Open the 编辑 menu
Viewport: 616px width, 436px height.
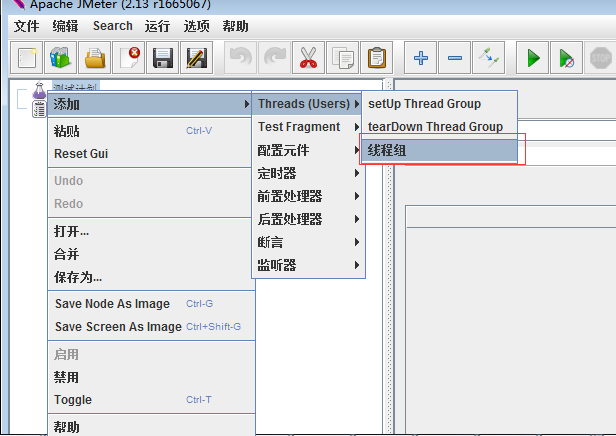coord(65,26)
